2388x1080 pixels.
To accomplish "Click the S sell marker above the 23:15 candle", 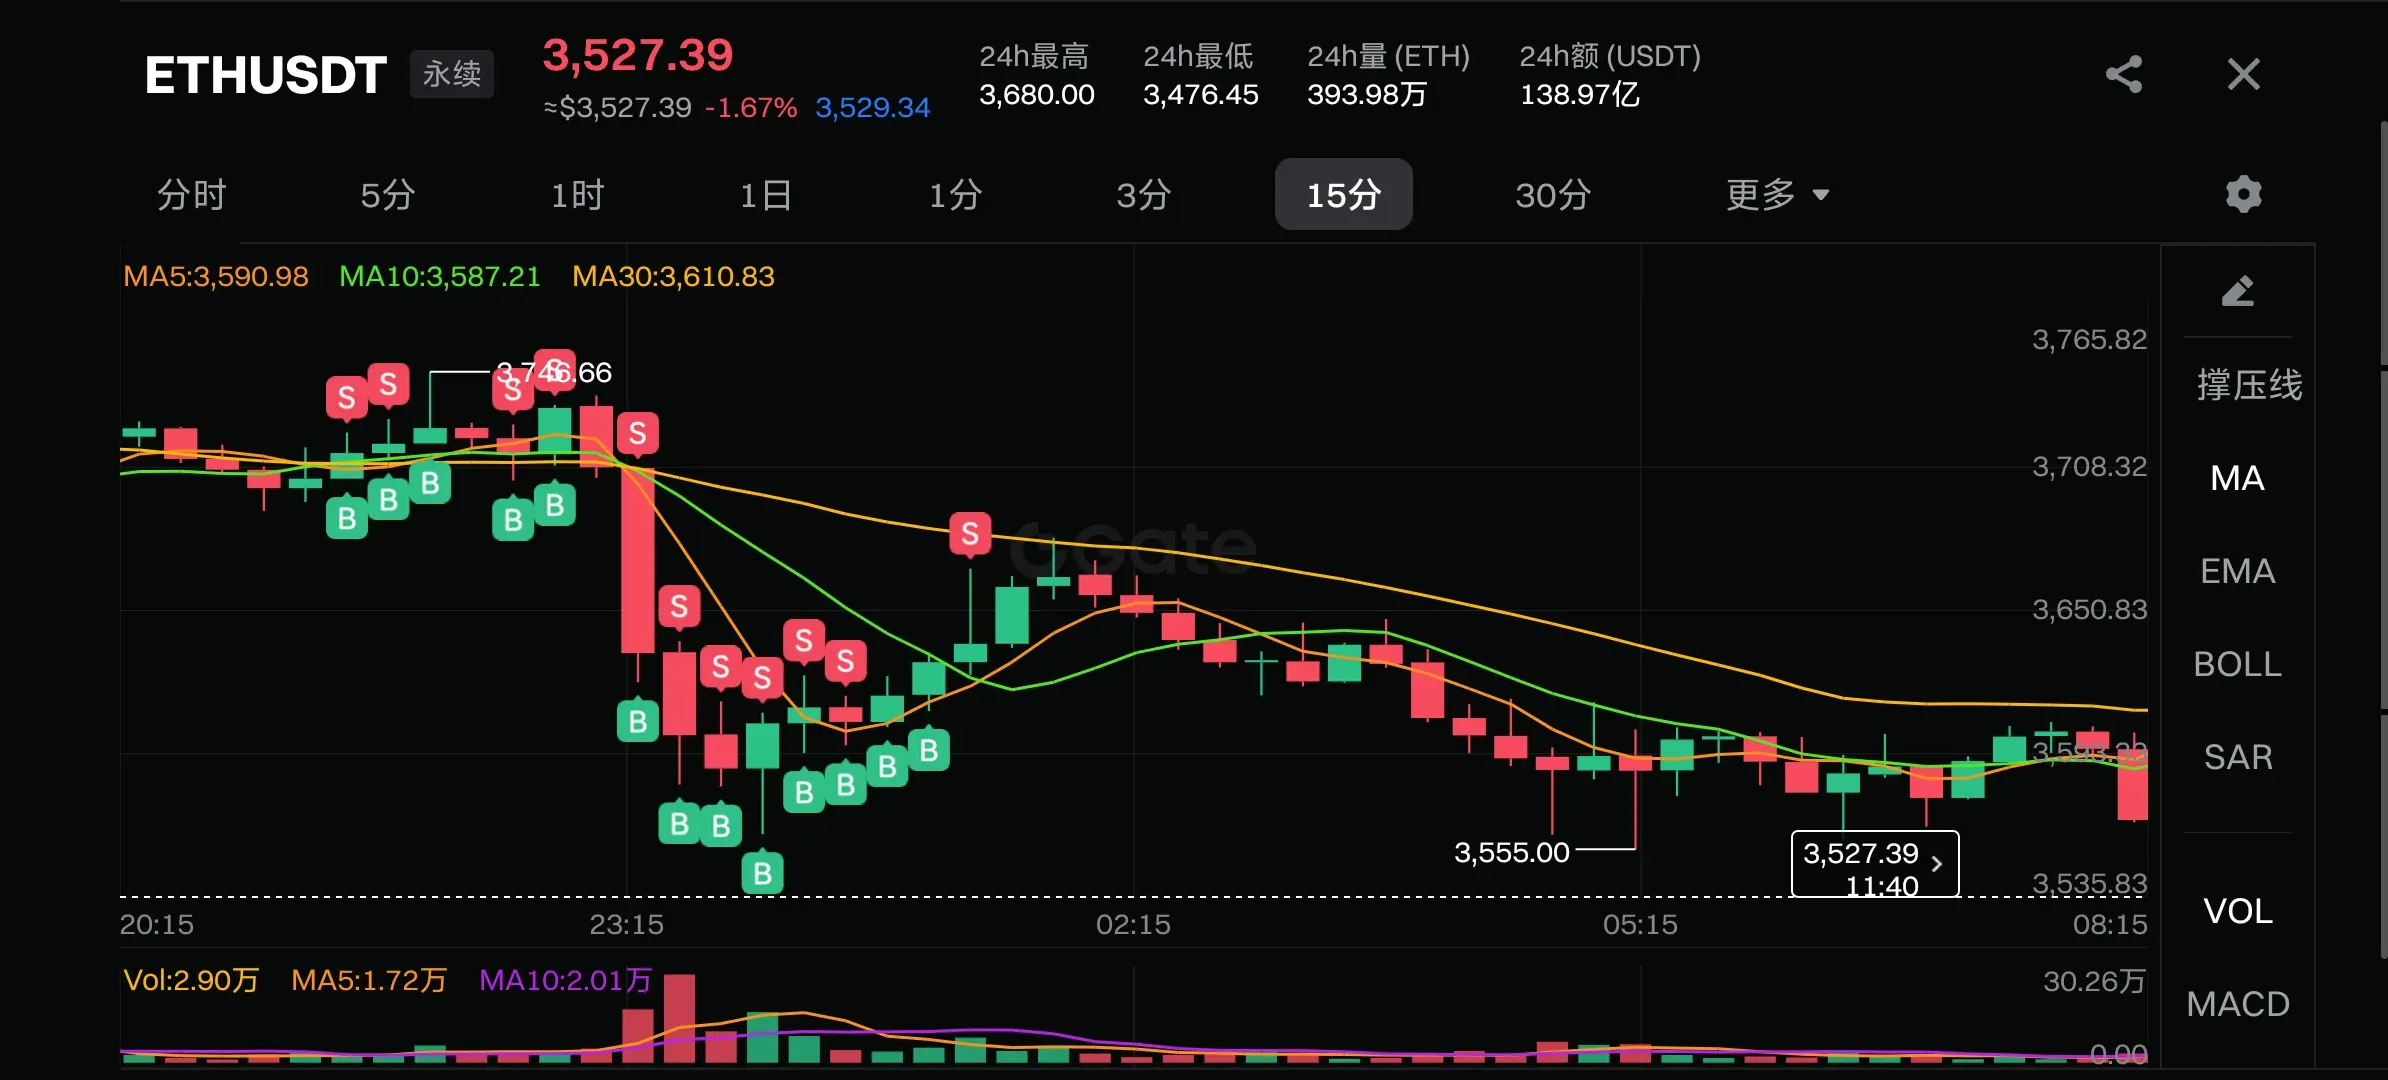I will [637, 433].
